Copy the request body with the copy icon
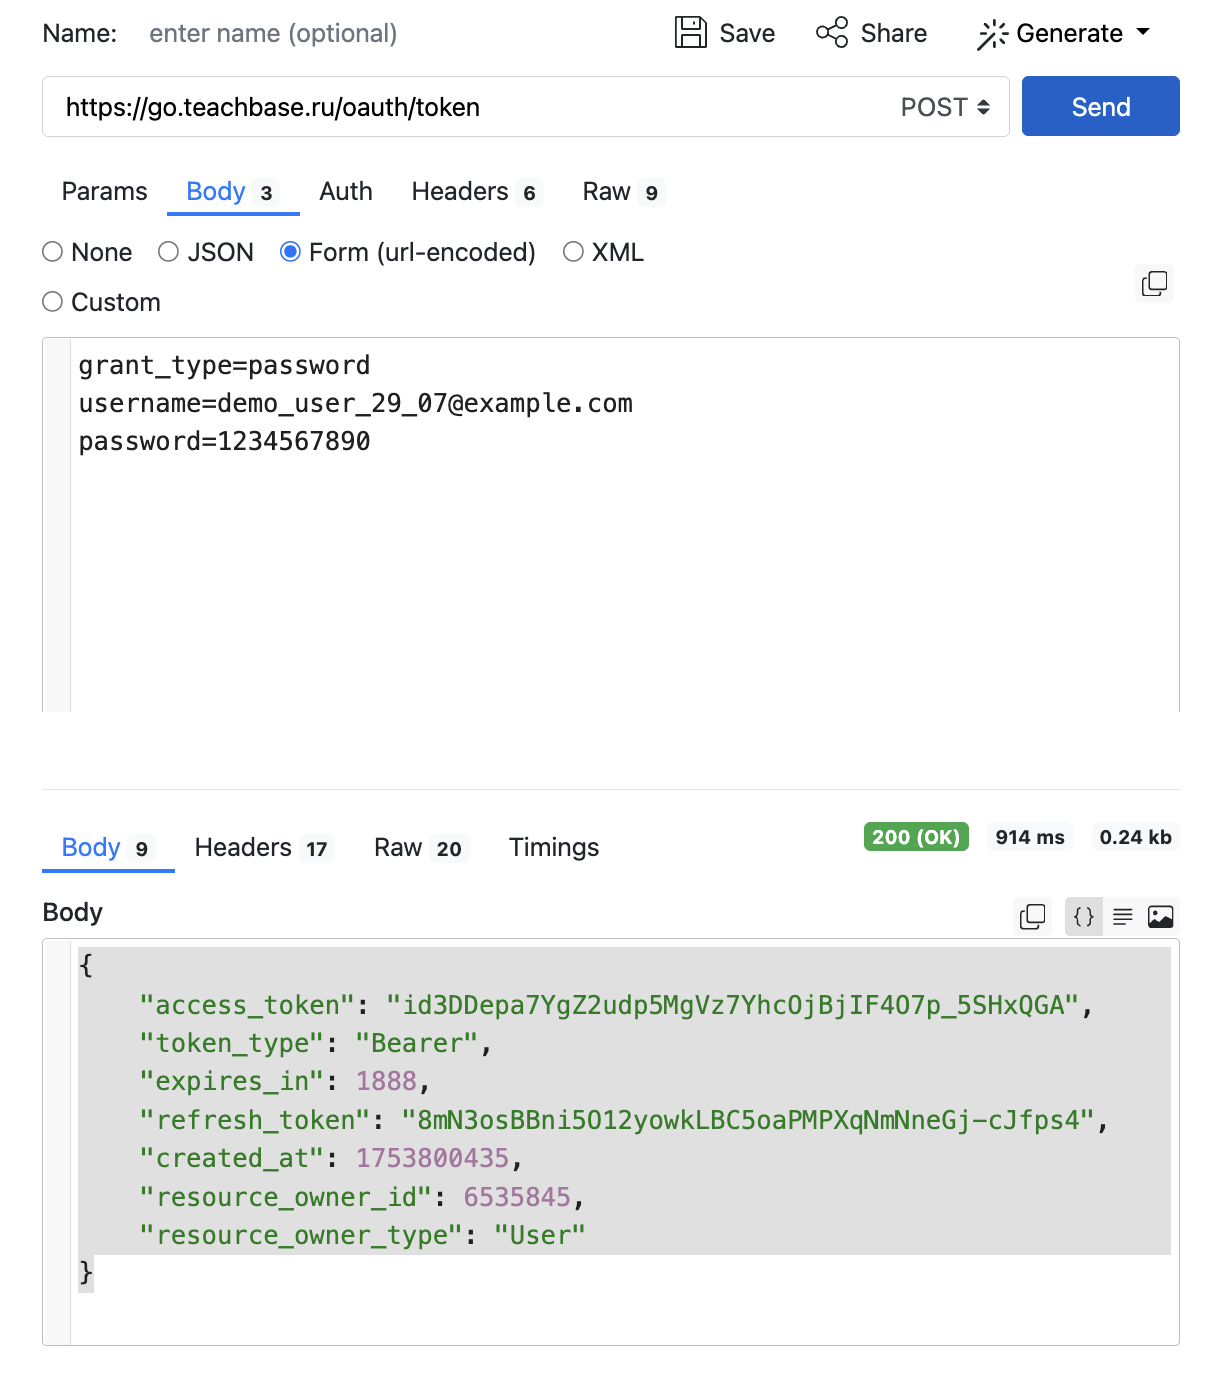 click(x=1155, y=284)
